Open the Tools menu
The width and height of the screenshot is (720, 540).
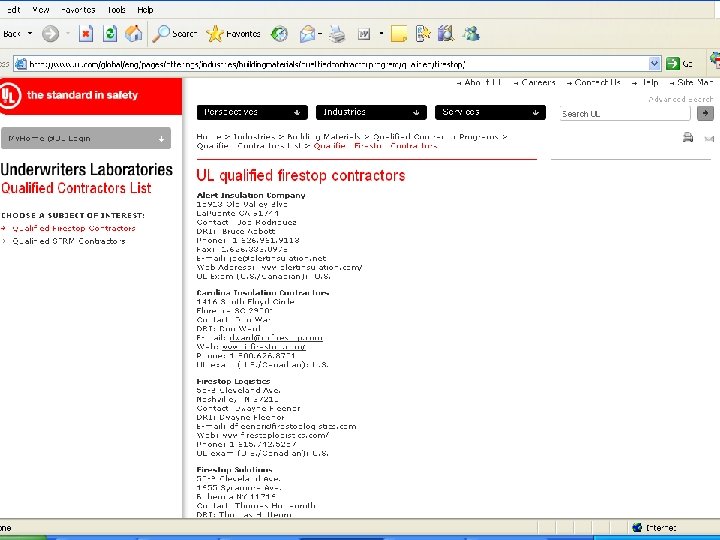coord(116,10)
